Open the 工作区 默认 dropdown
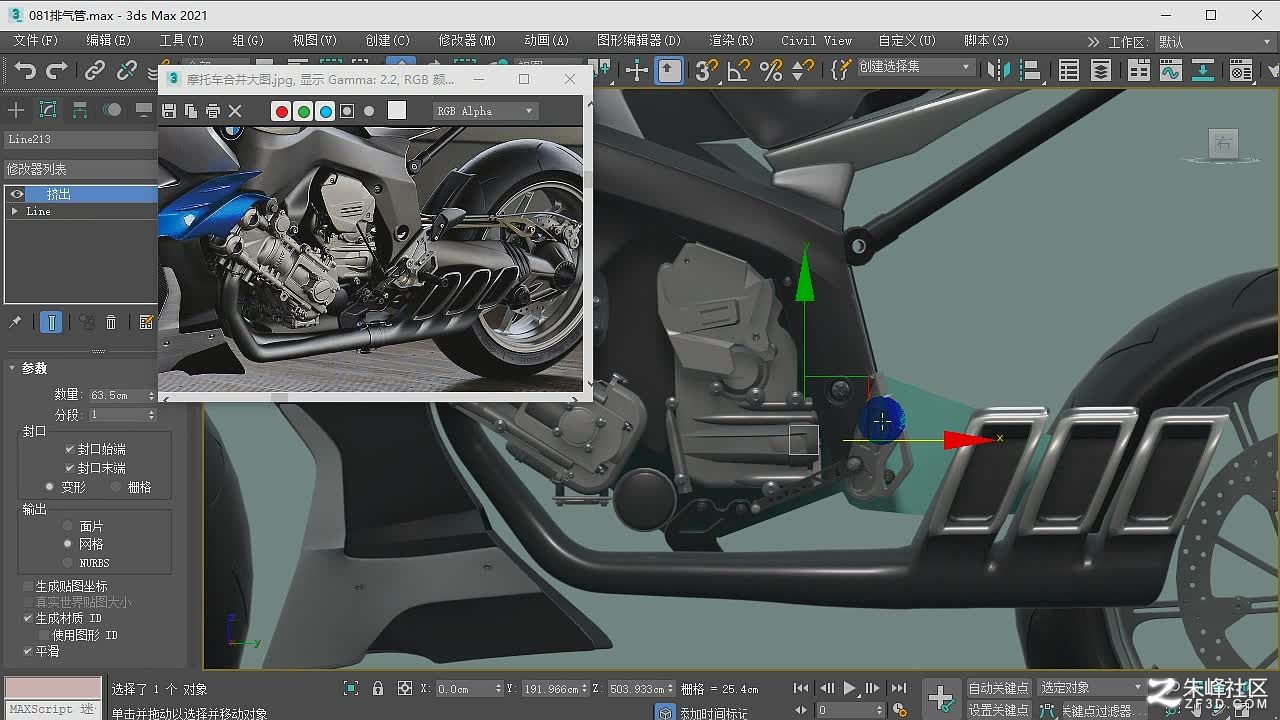Viewport: 1280px width, 720px height. [1215, 42]
